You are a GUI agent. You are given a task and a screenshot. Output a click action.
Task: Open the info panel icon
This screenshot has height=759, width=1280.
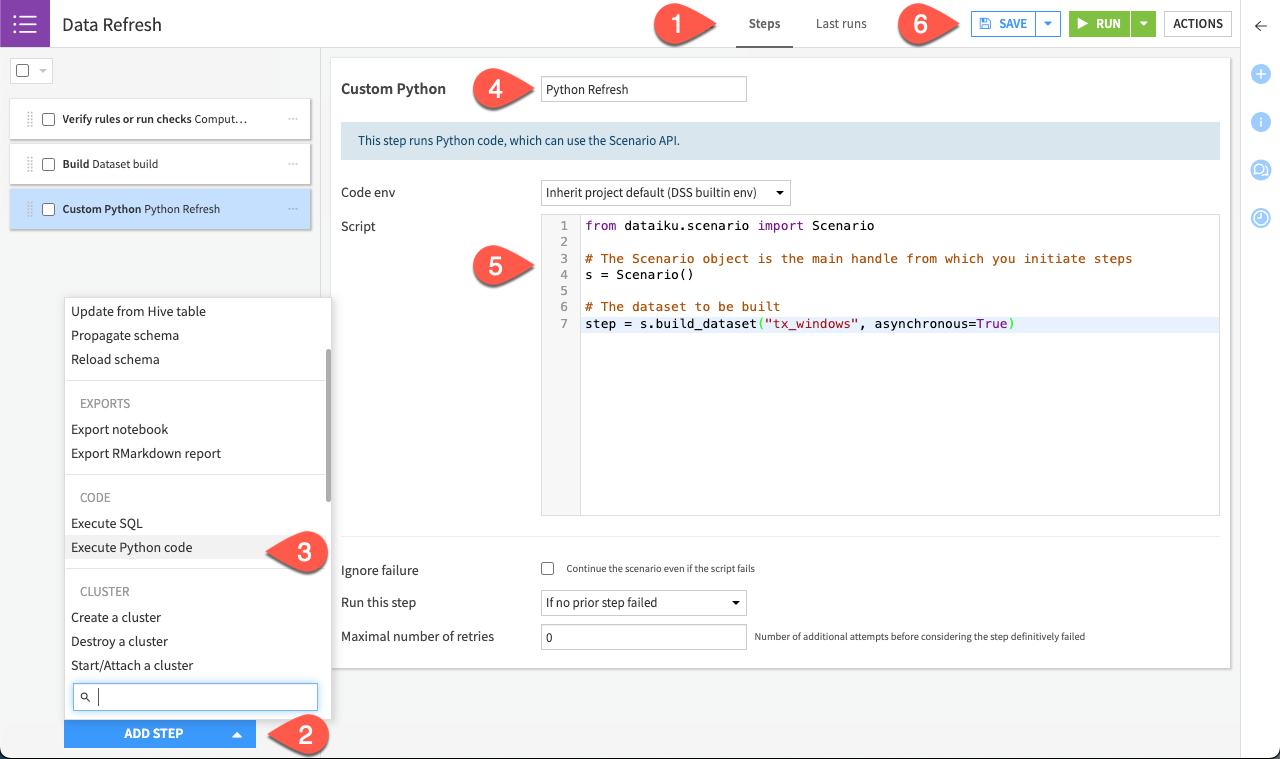(1261, 122)
